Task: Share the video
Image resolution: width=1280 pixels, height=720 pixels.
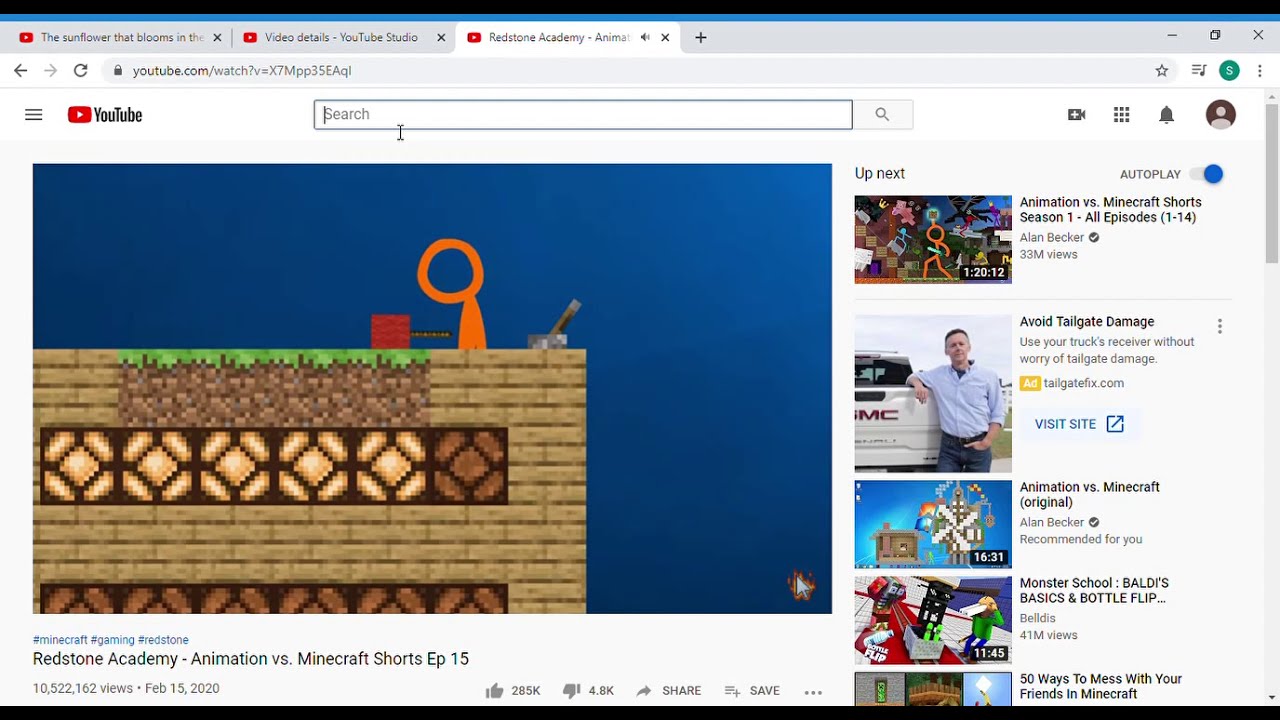Action: [668, 691]
